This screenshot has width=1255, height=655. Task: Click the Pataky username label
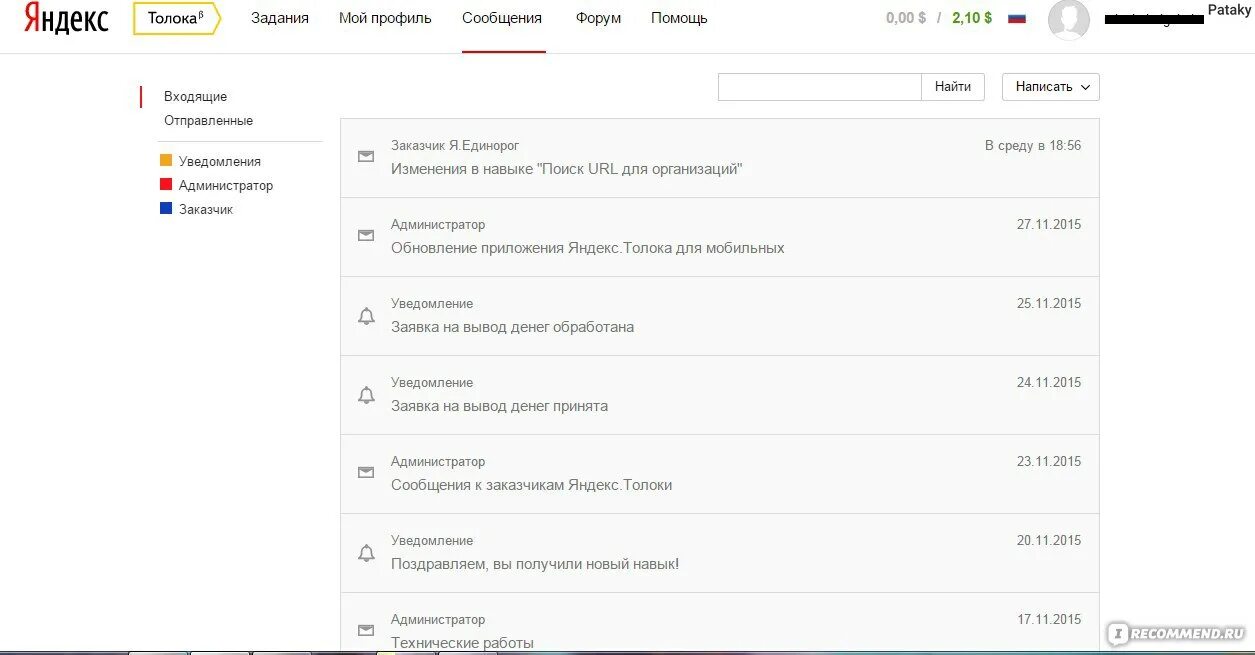(1229, 10)
